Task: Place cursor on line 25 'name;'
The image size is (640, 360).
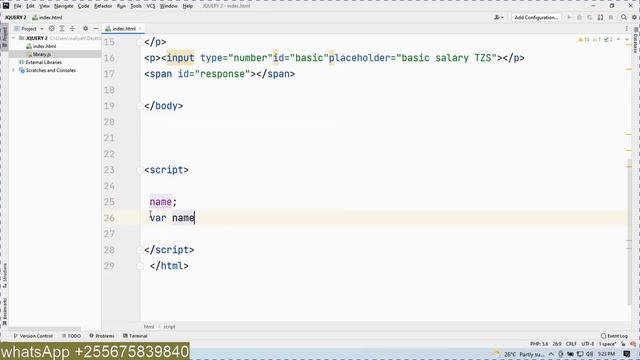Action: pyautogui.click(x=163, y=202)
